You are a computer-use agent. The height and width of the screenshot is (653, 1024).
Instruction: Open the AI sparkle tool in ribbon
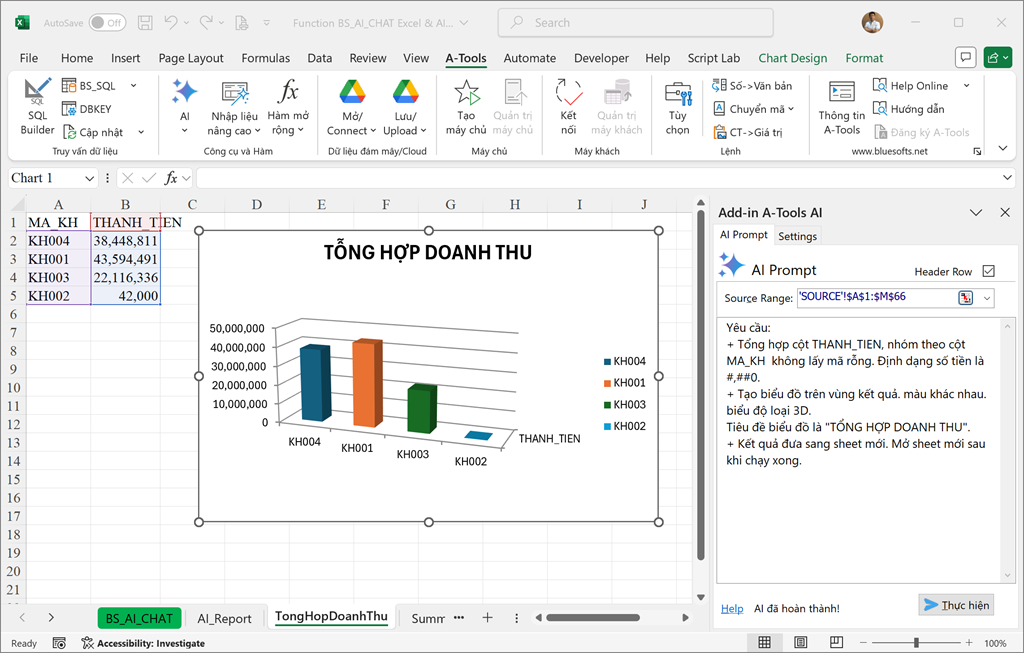click(x=184, y=106)
